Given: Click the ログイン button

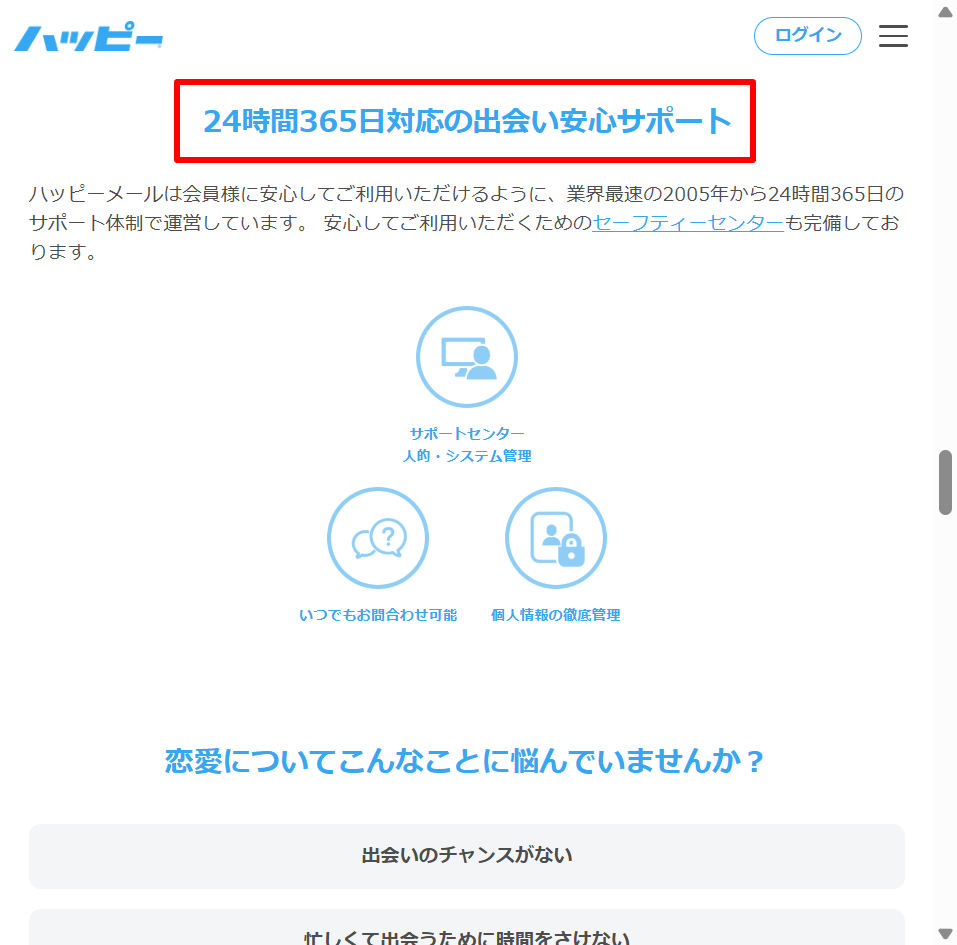Looking at the screenshot, I should point(807,35).
